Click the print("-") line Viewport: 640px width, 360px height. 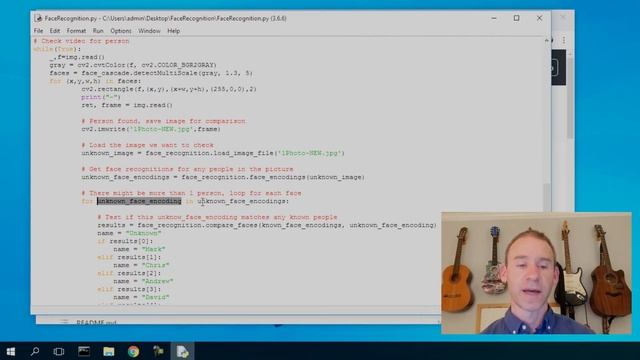(x=101, y=97)
